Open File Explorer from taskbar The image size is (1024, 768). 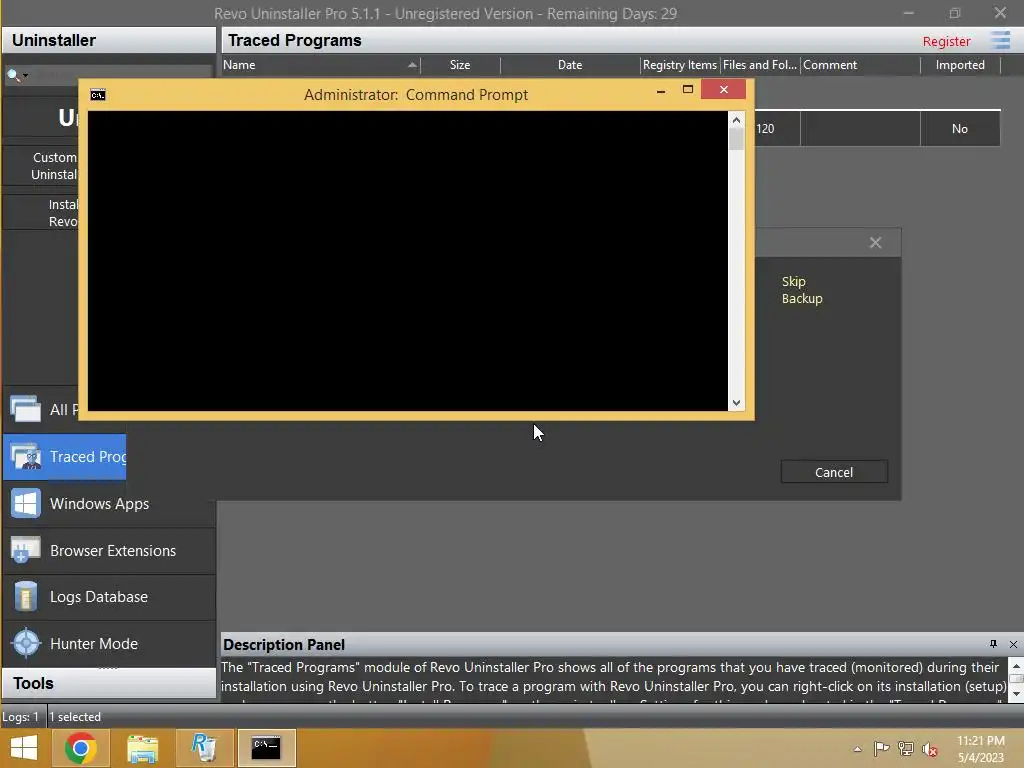(142, 748)
